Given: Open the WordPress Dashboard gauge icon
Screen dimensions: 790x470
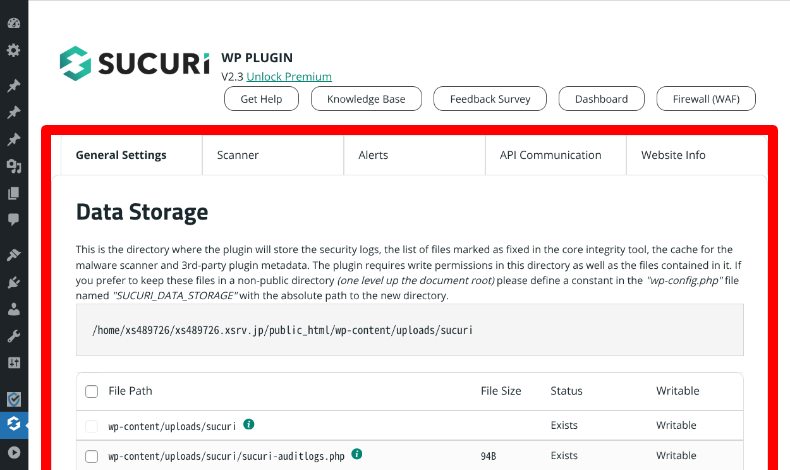Looking at the screenshot, I should [x=14, y=23].
